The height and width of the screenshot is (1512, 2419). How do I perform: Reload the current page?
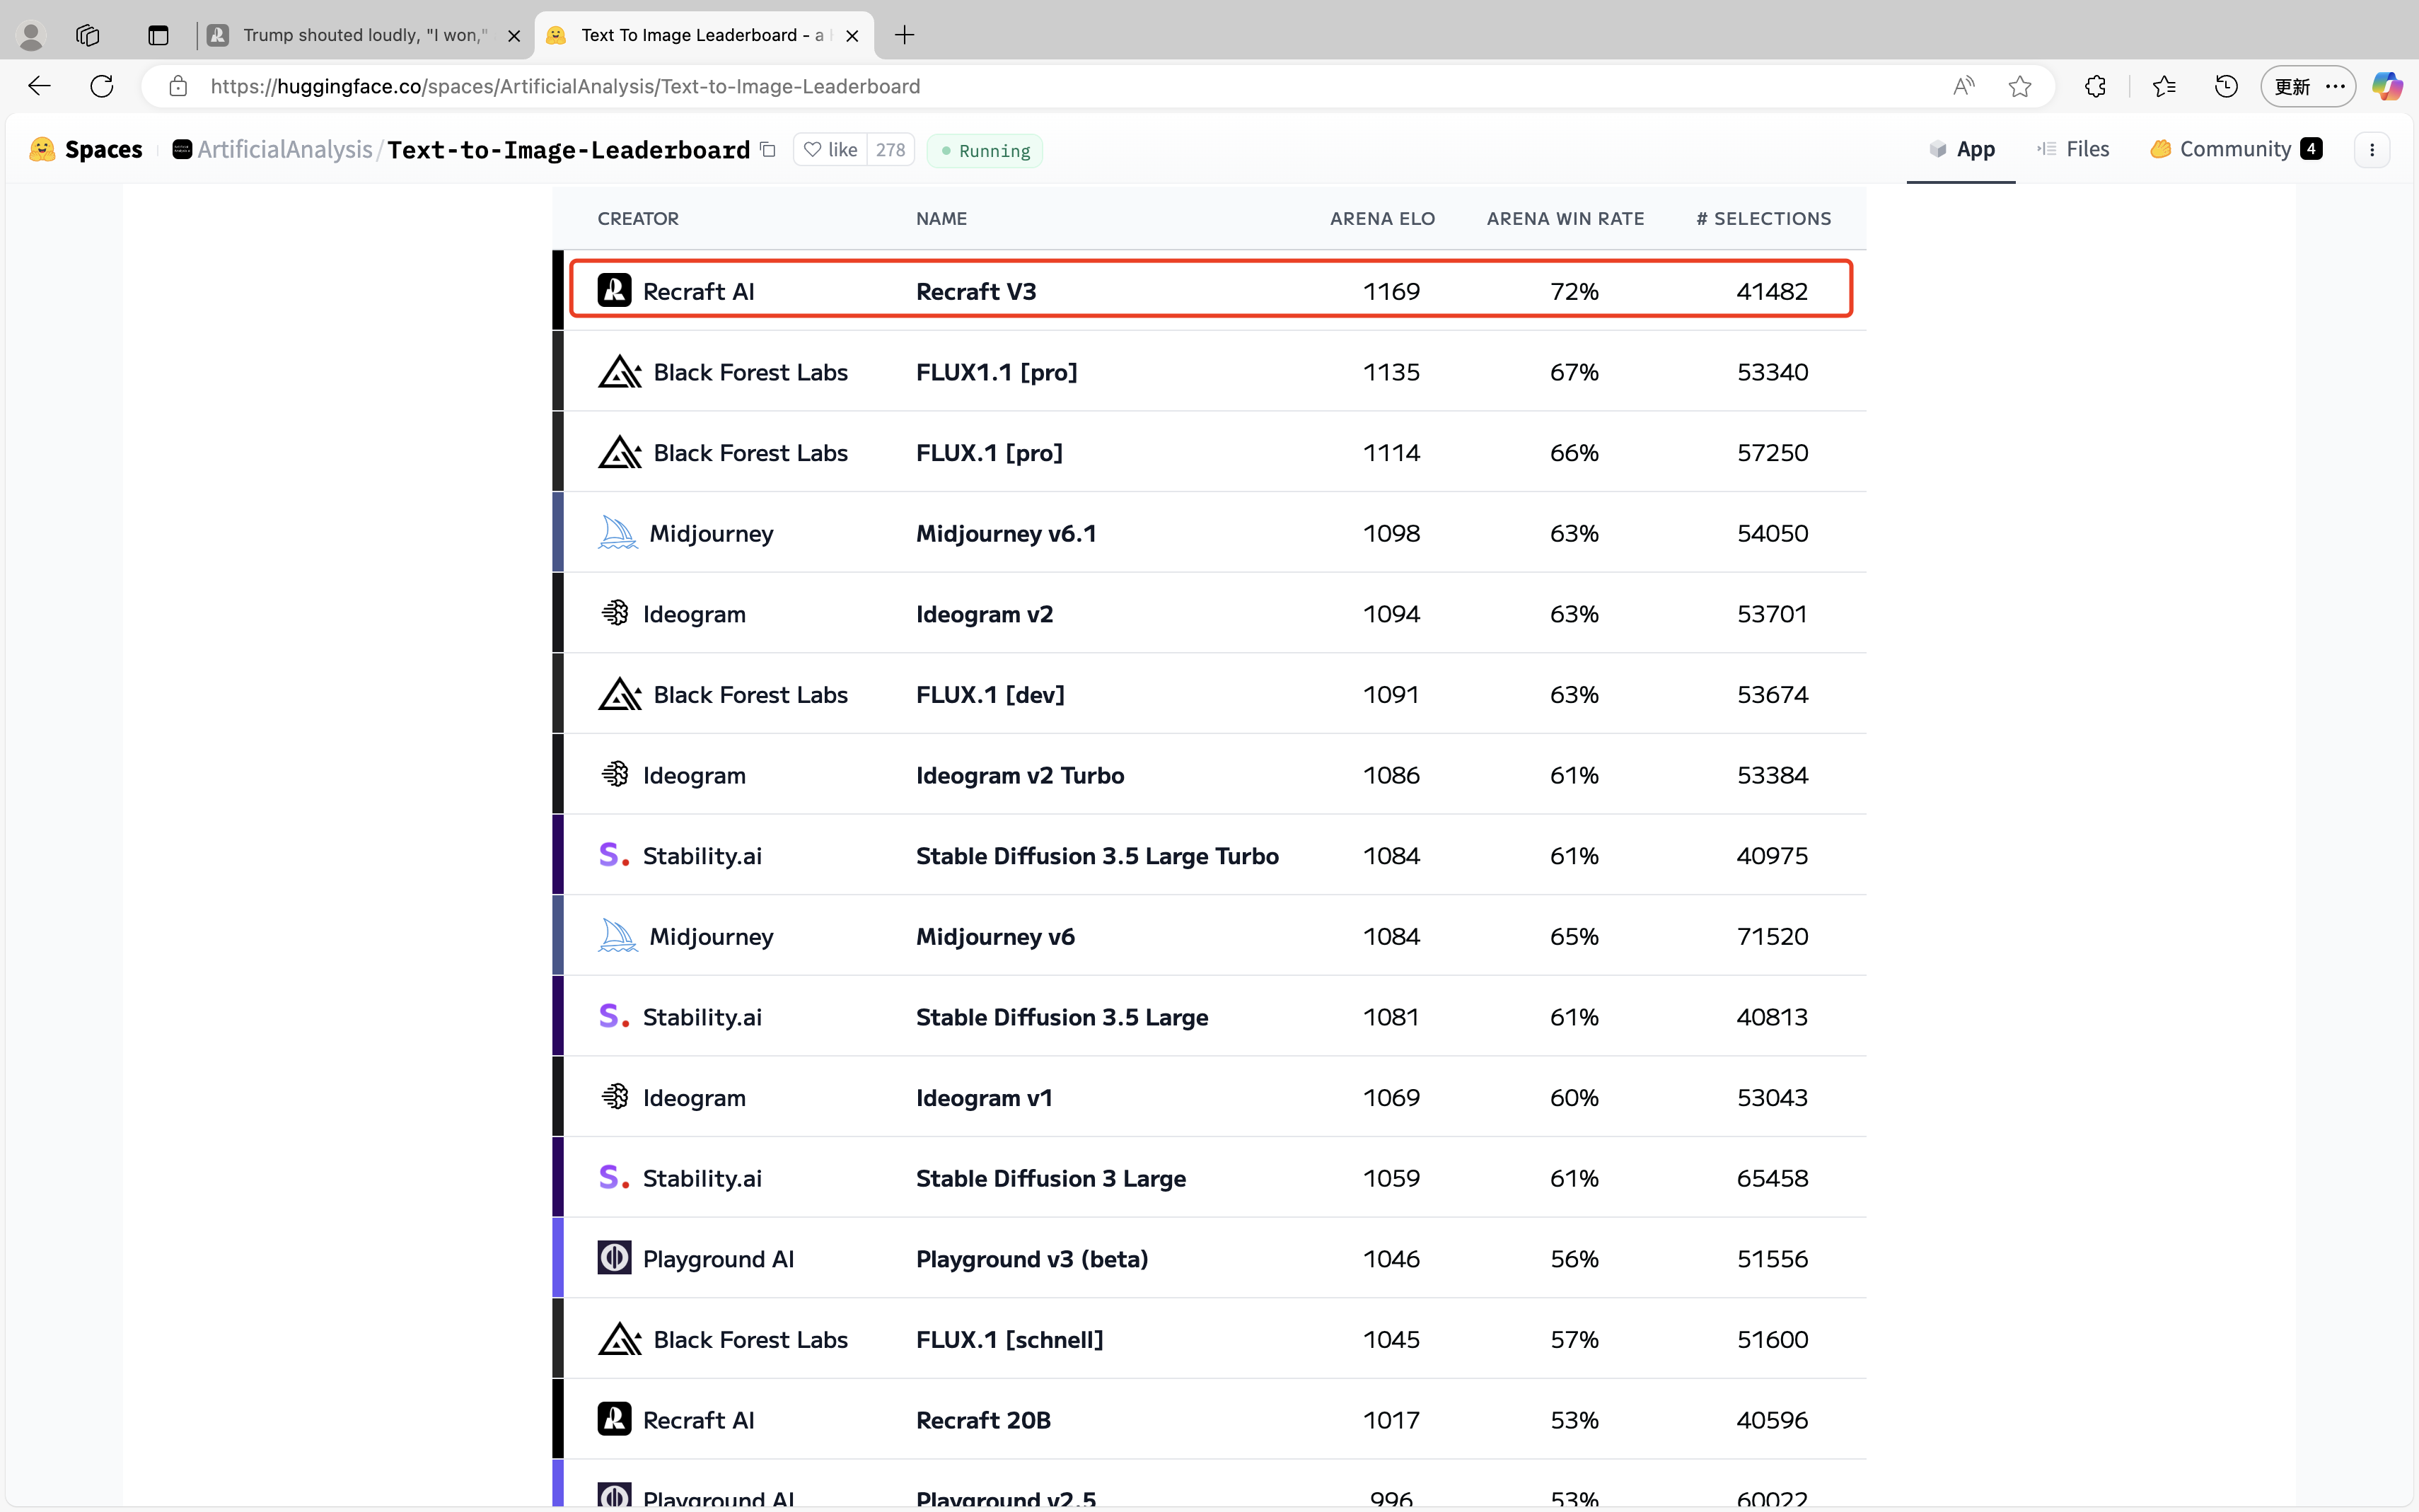pyautogui.click(x=102, y=86)
